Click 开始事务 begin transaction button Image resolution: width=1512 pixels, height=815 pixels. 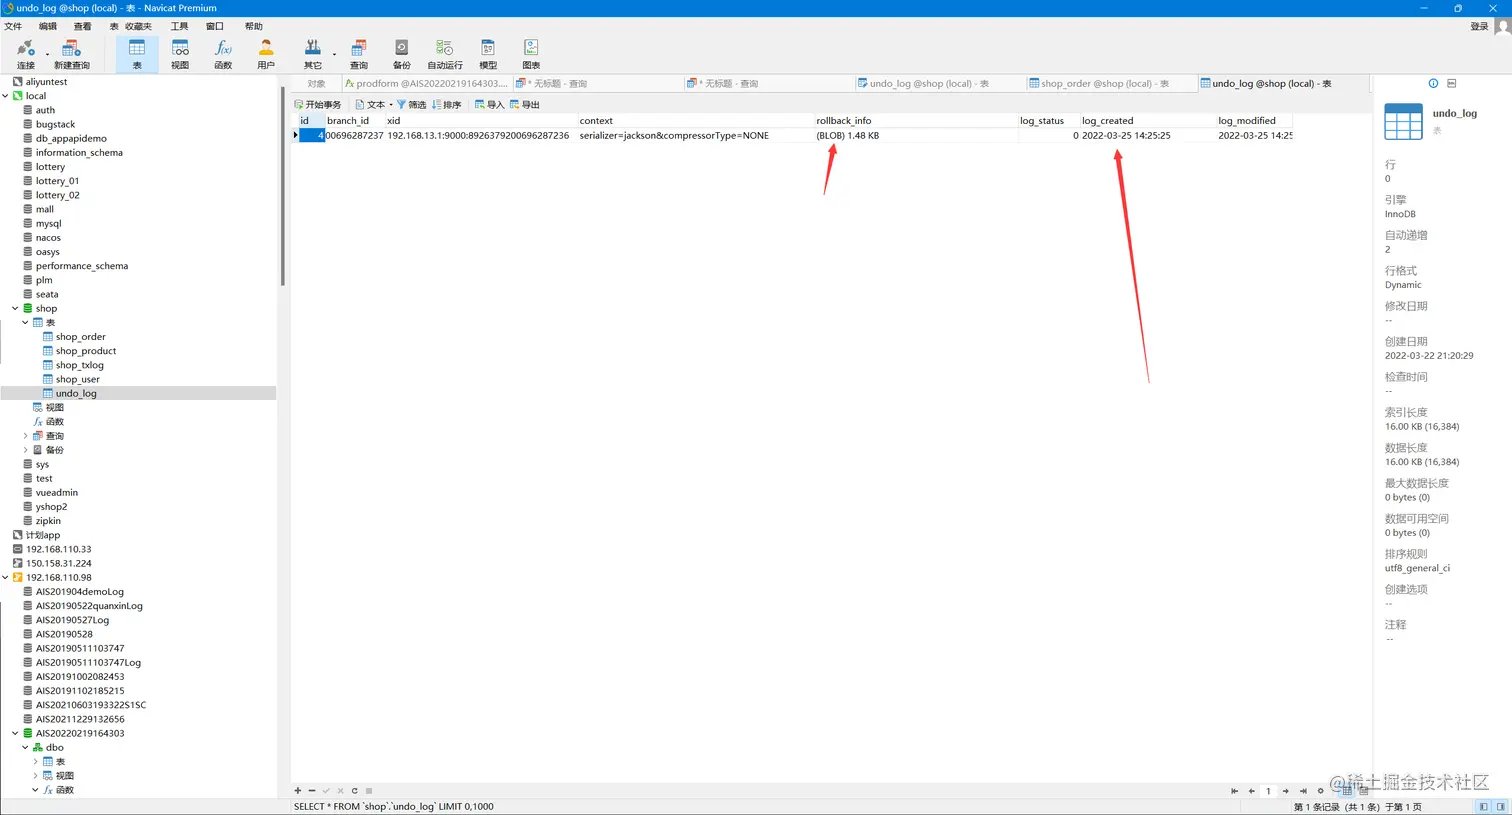(x=318, y=104)
